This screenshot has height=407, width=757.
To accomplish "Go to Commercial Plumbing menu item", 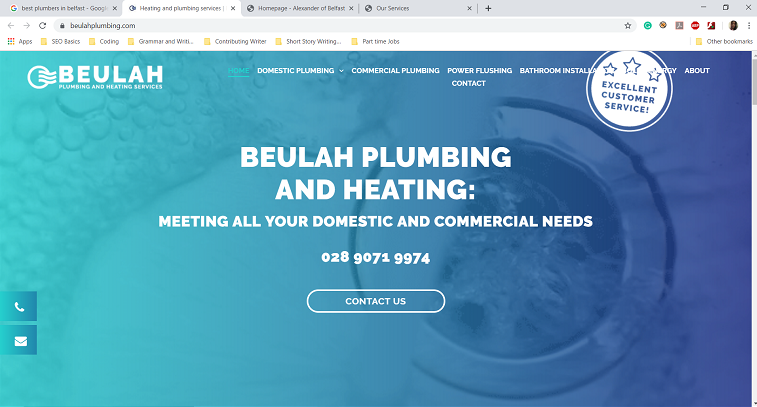I will coord(395,70).
